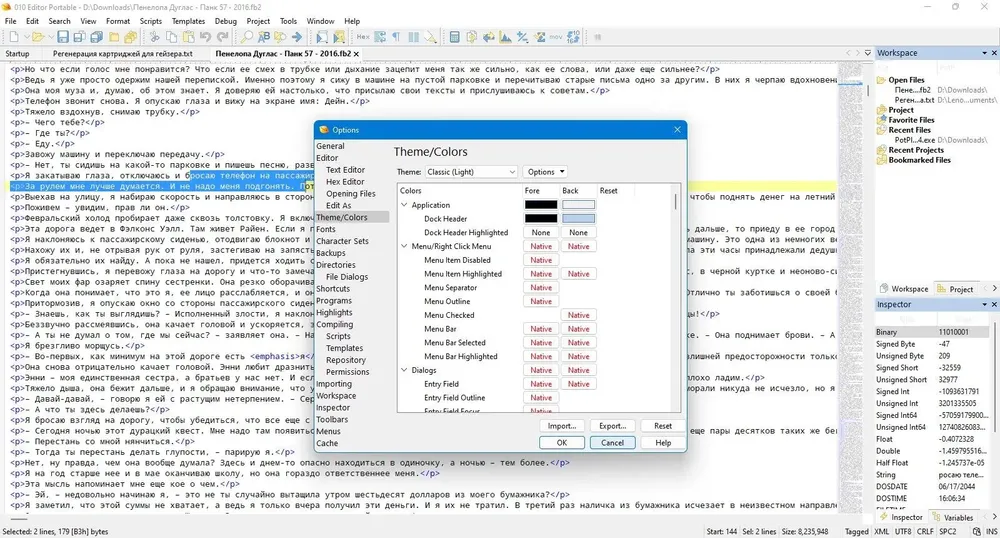1000x538 pixels.
Task: Click the Import... button
Action: (x=562, y=426)
